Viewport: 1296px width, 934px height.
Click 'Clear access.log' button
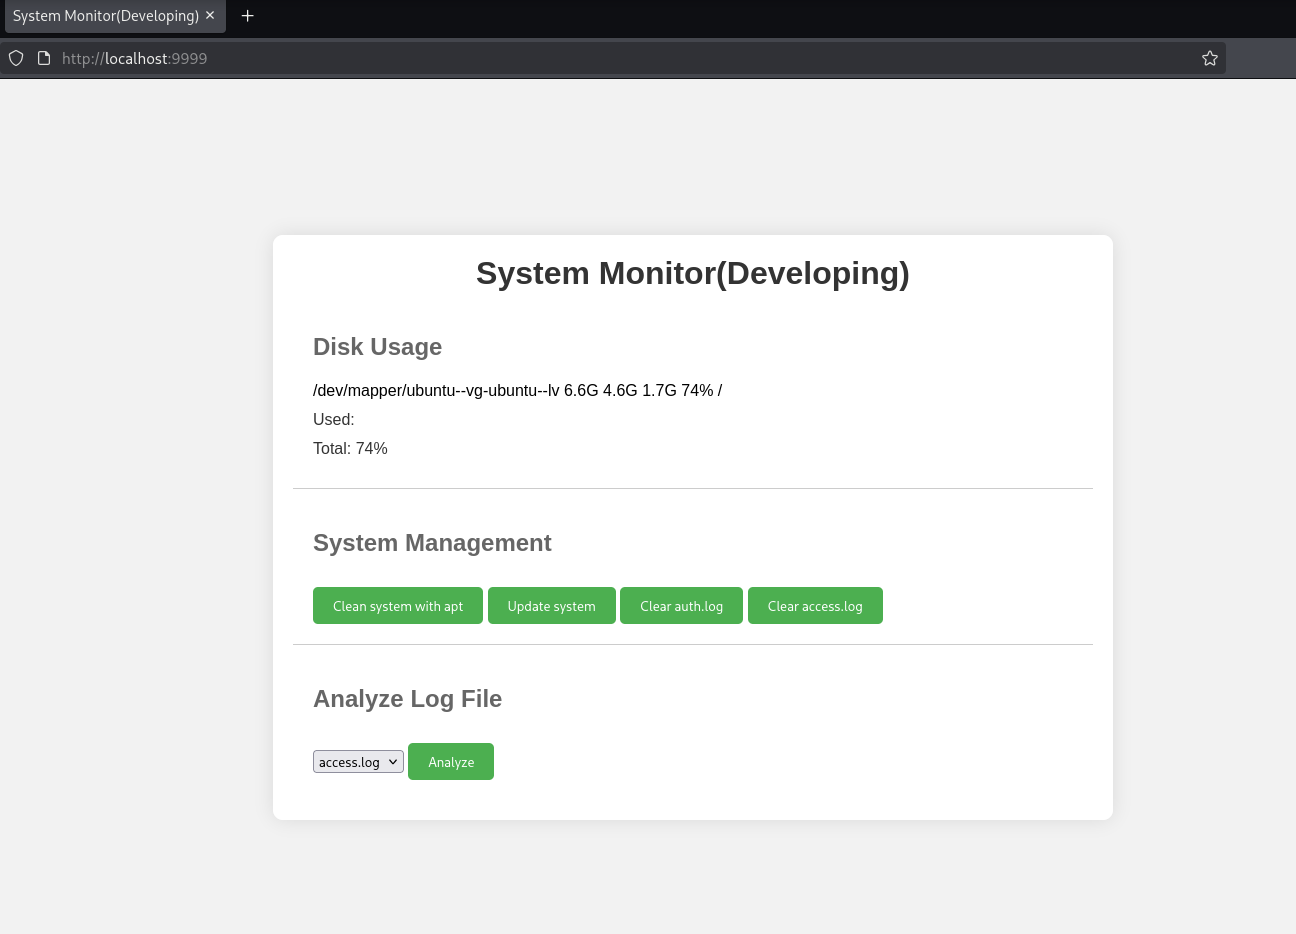pyautogui.click(x=815, y=605)
